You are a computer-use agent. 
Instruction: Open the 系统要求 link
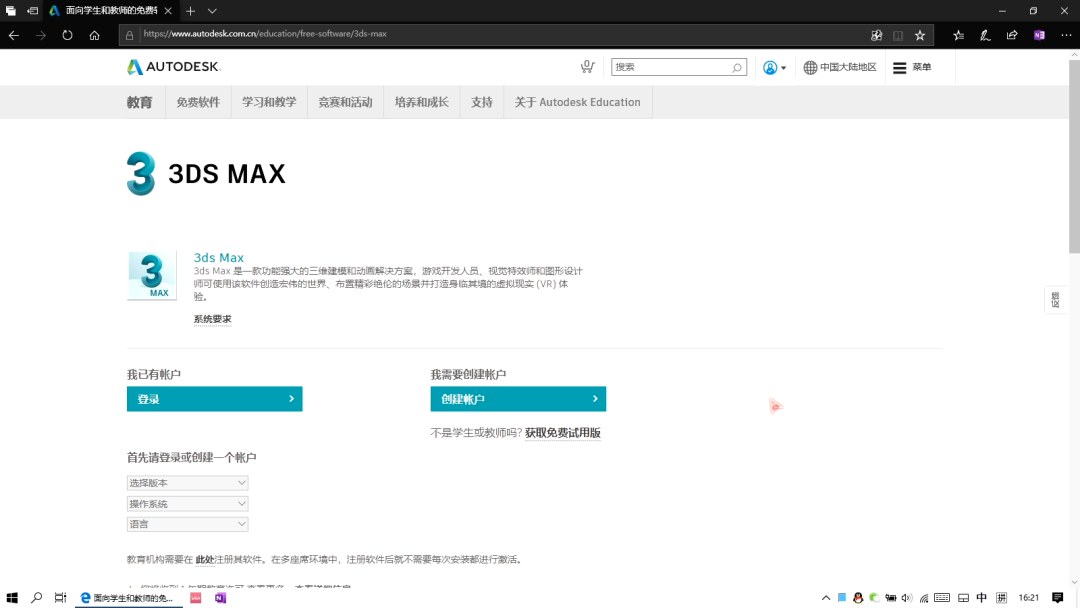(x=212, y=319)
